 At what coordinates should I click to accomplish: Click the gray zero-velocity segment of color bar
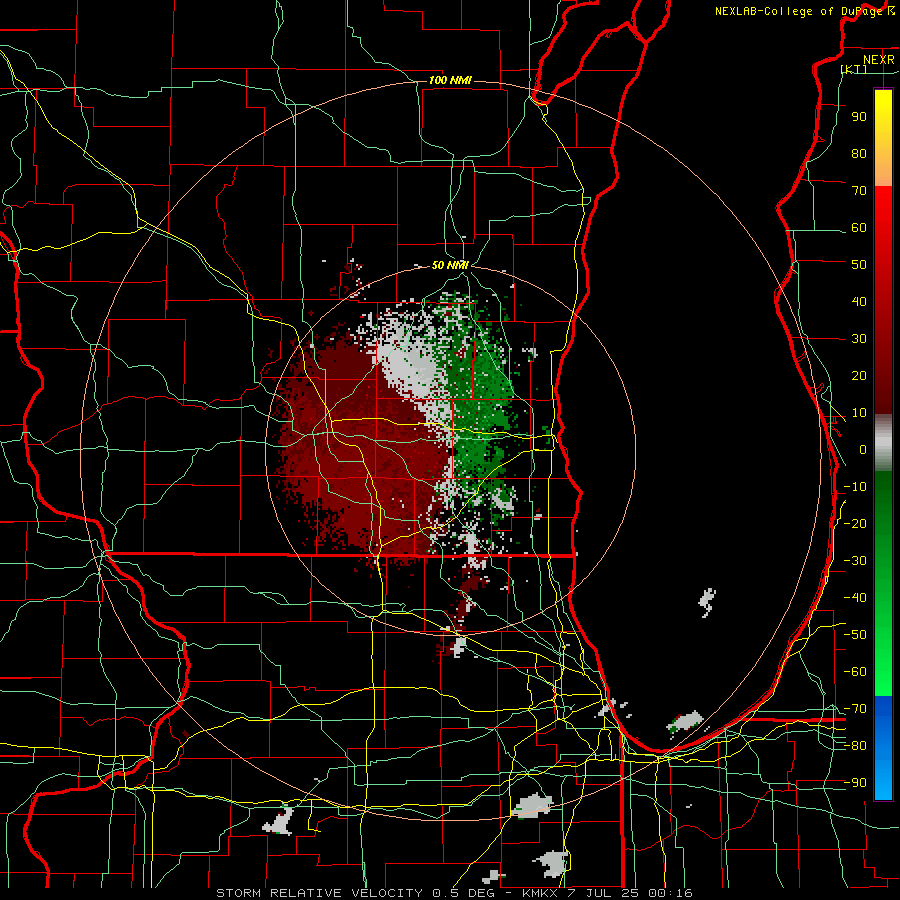(883, 443)
